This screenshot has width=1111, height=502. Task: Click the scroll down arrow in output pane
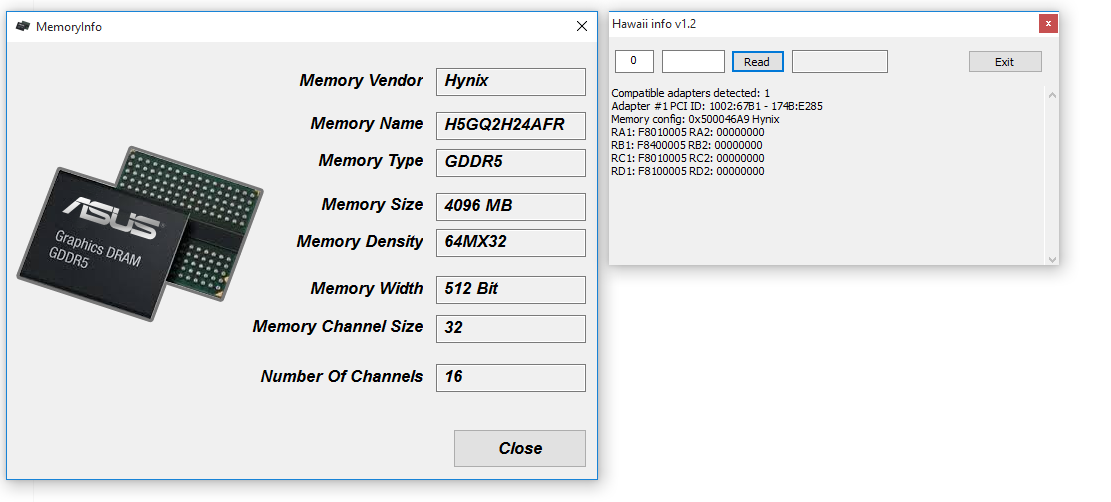[x=1052, y=259]
